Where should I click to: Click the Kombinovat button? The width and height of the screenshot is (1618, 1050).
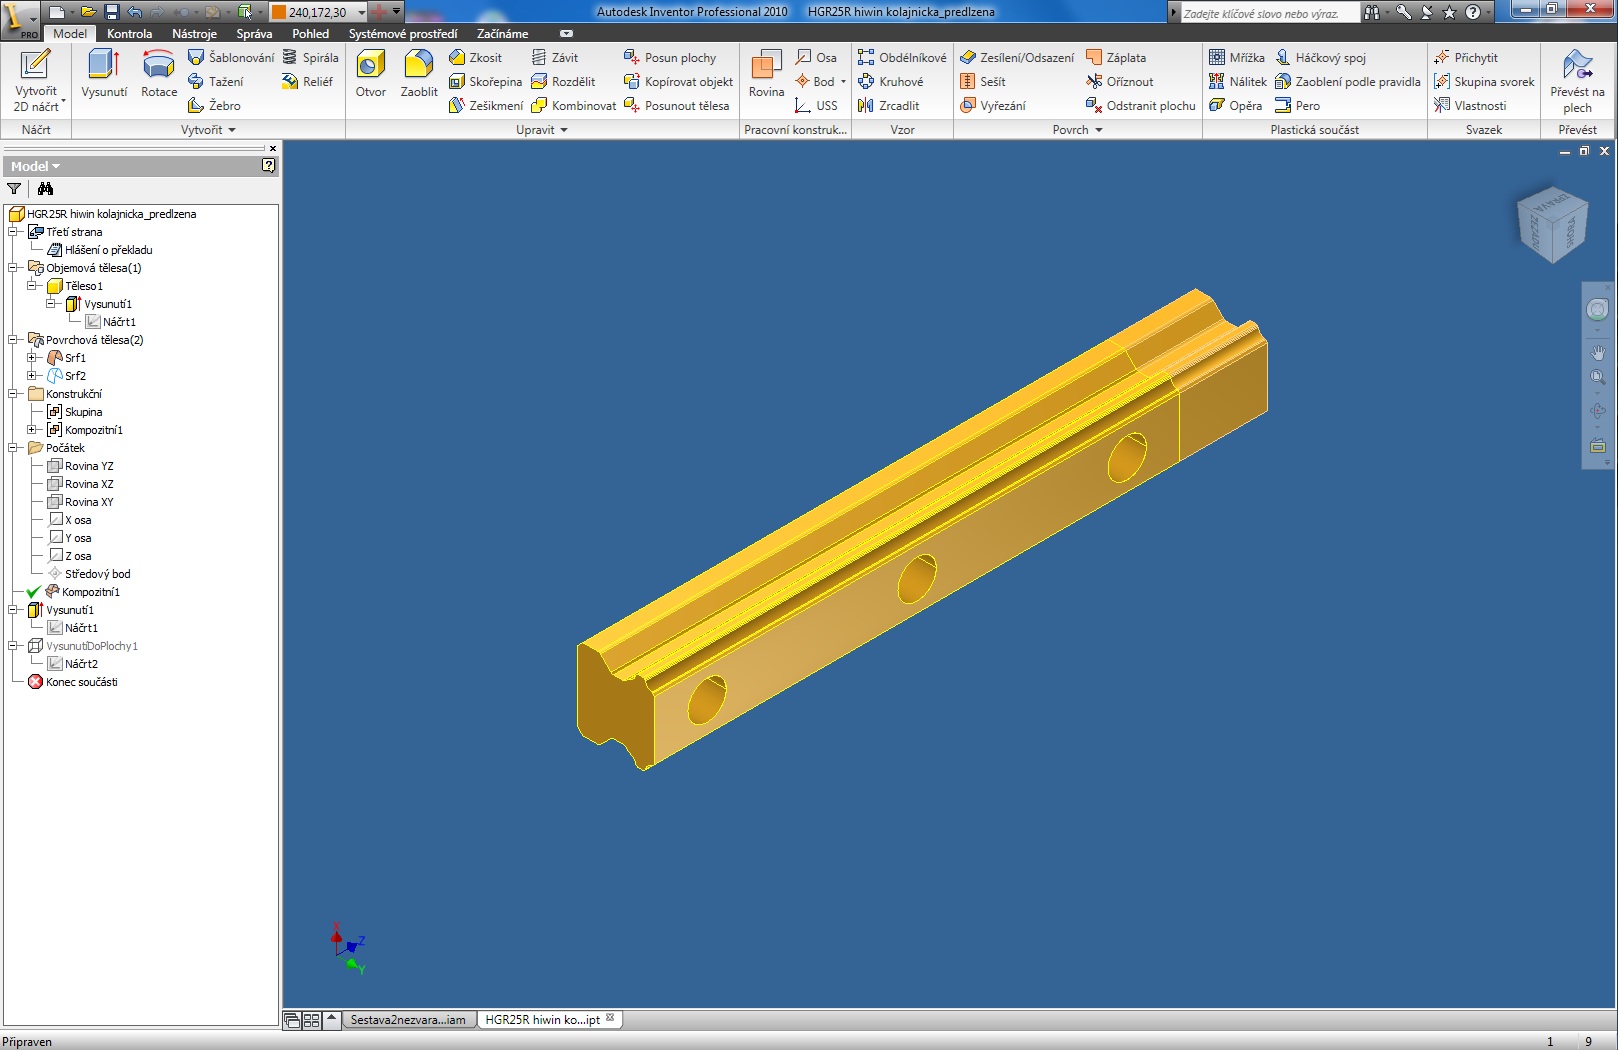574,106
